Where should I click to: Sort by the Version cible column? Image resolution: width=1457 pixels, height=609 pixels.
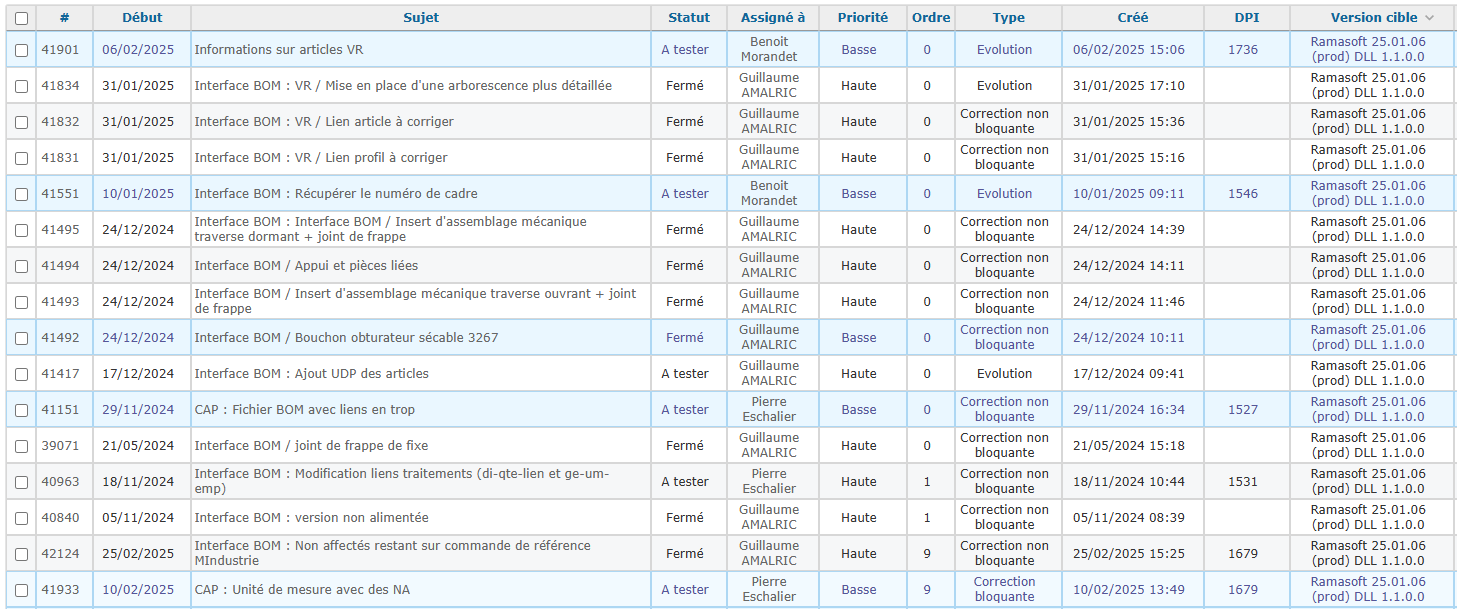coord(1373,18)
